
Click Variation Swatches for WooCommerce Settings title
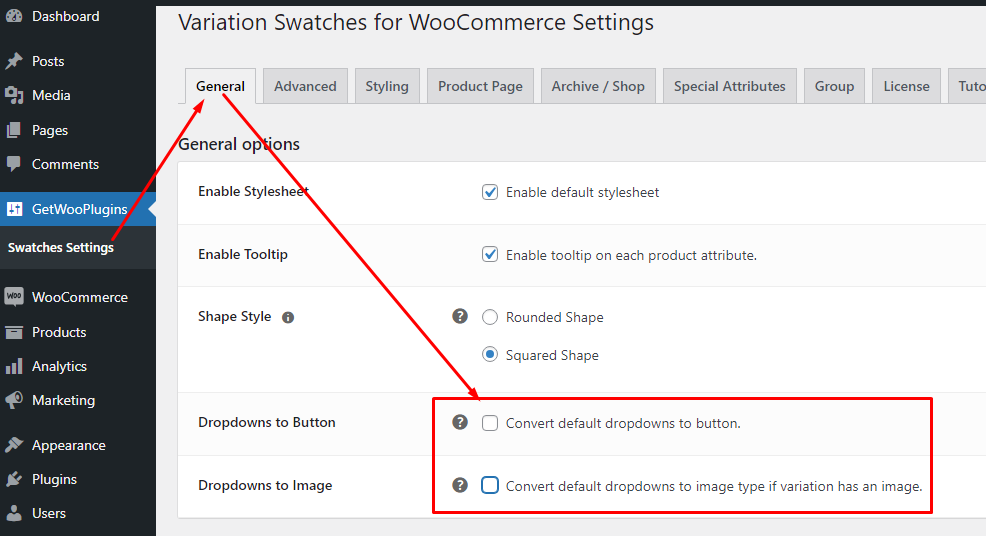coord(416,23)
